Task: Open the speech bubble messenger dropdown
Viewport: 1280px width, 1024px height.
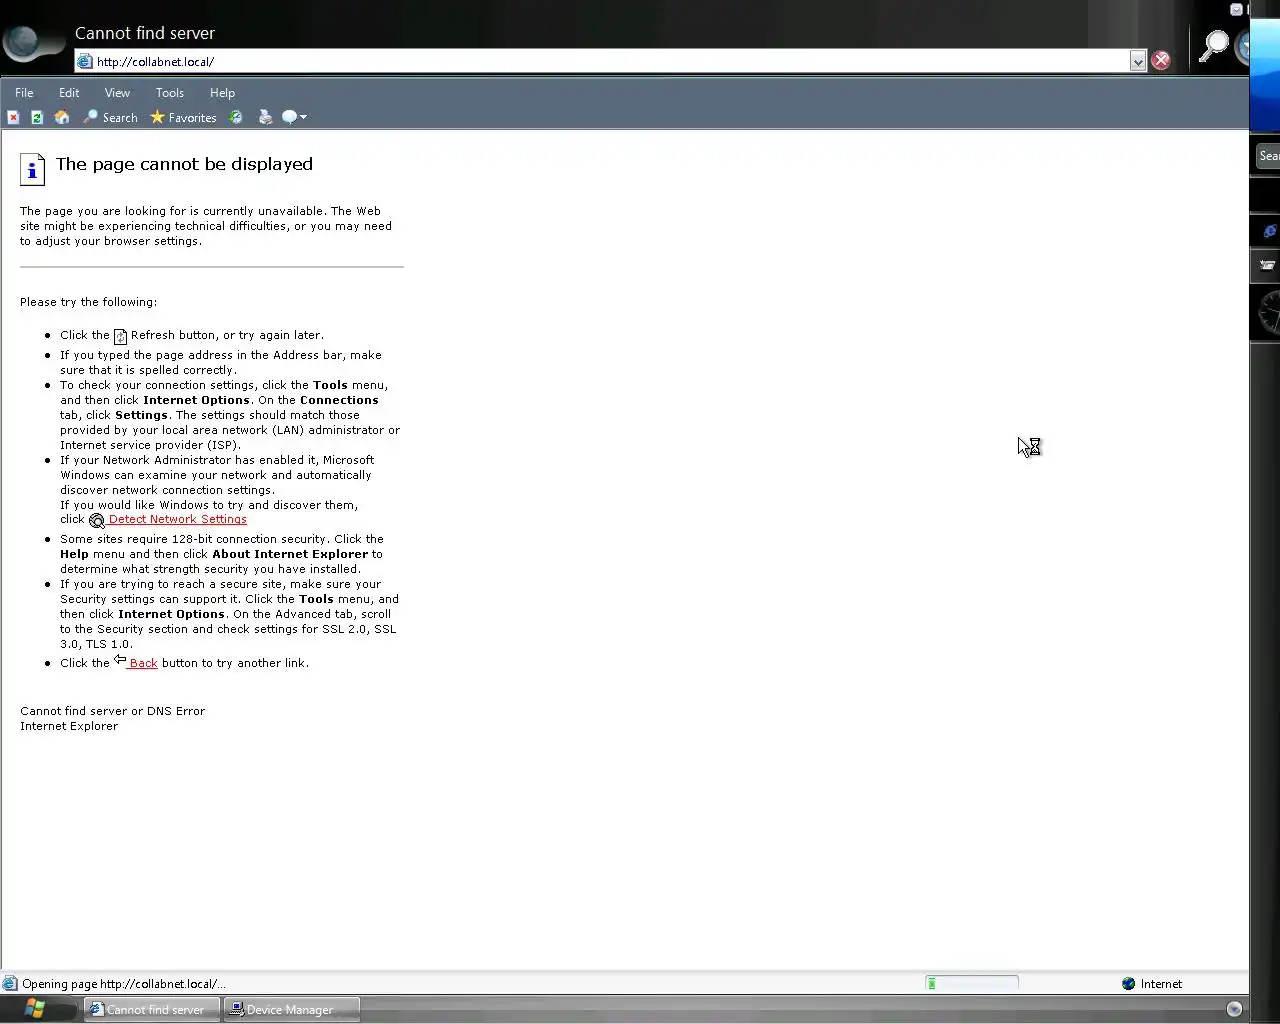Action: click(294, 118)
